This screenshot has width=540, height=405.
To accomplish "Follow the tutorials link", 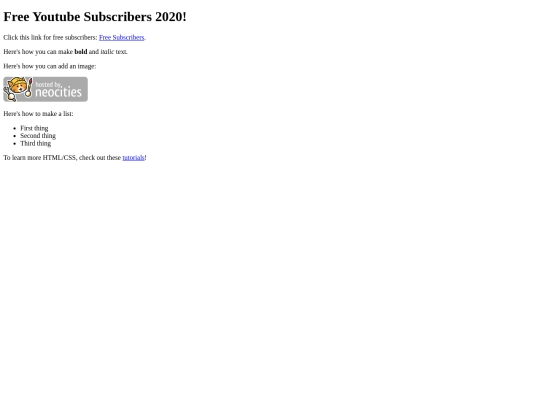I will point(133,158).
